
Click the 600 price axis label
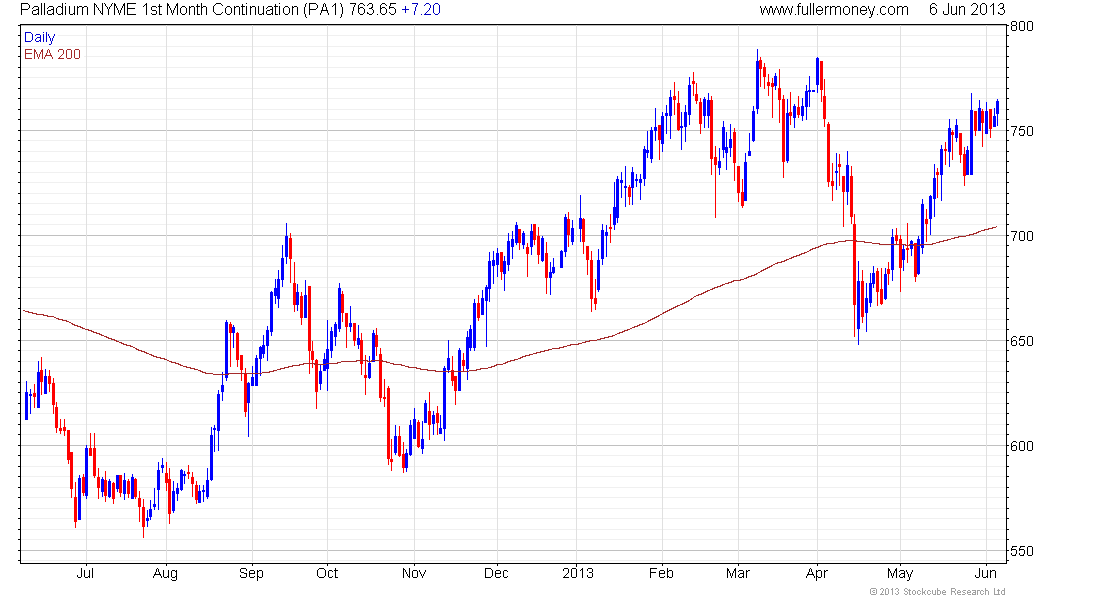(x=1021, y=446)
